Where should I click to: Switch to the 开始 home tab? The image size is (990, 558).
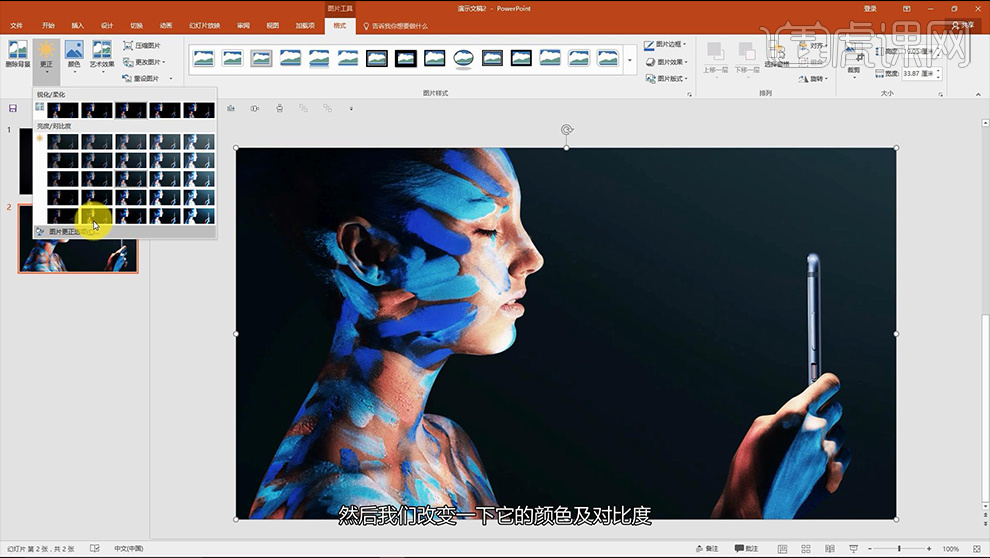coord(48,26)
